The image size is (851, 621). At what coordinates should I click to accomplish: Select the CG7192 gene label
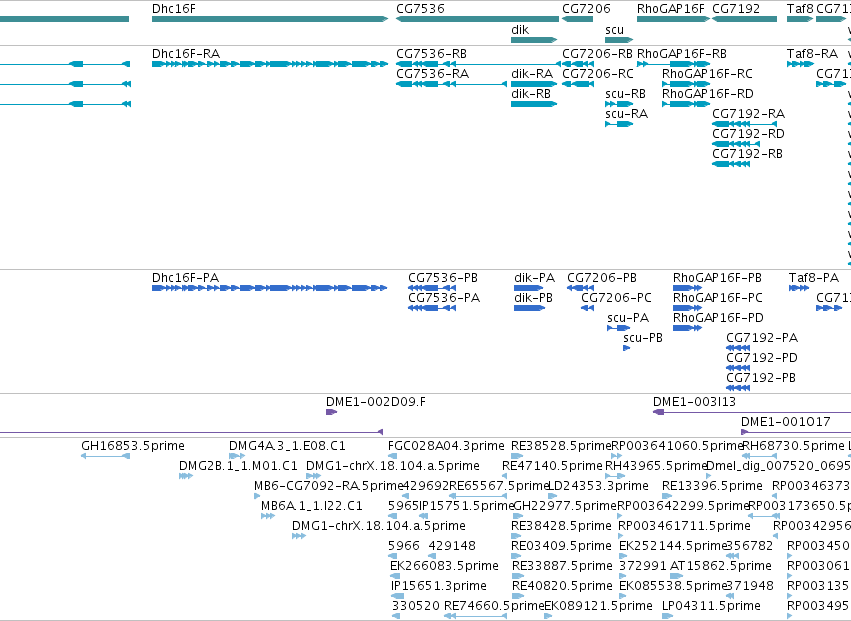(x=736, y=9)
